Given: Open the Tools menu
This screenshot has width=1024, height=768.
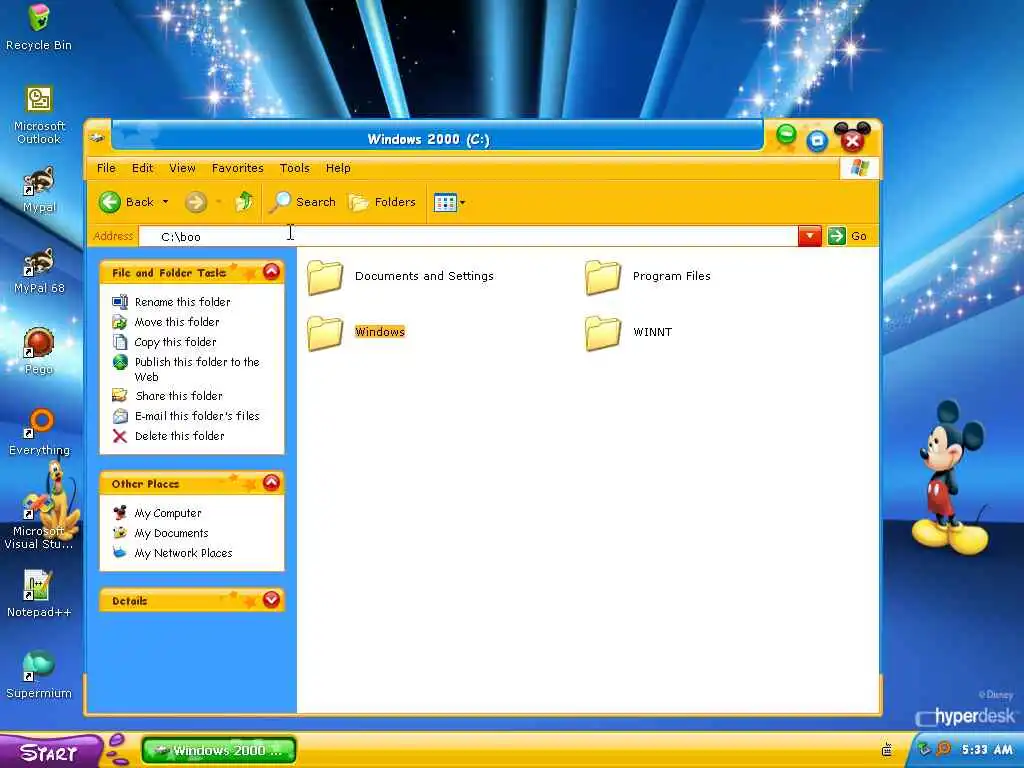Looking at the screenshot, I should coord(295,168).
